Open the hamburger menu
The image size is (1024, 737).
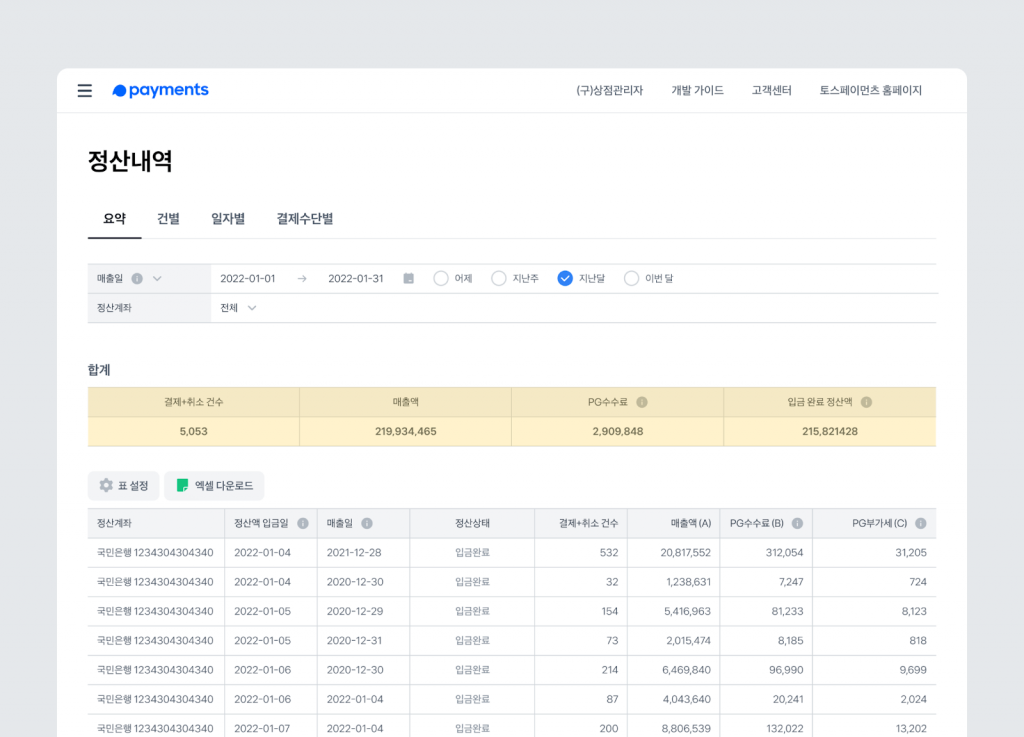click(85, 91)
